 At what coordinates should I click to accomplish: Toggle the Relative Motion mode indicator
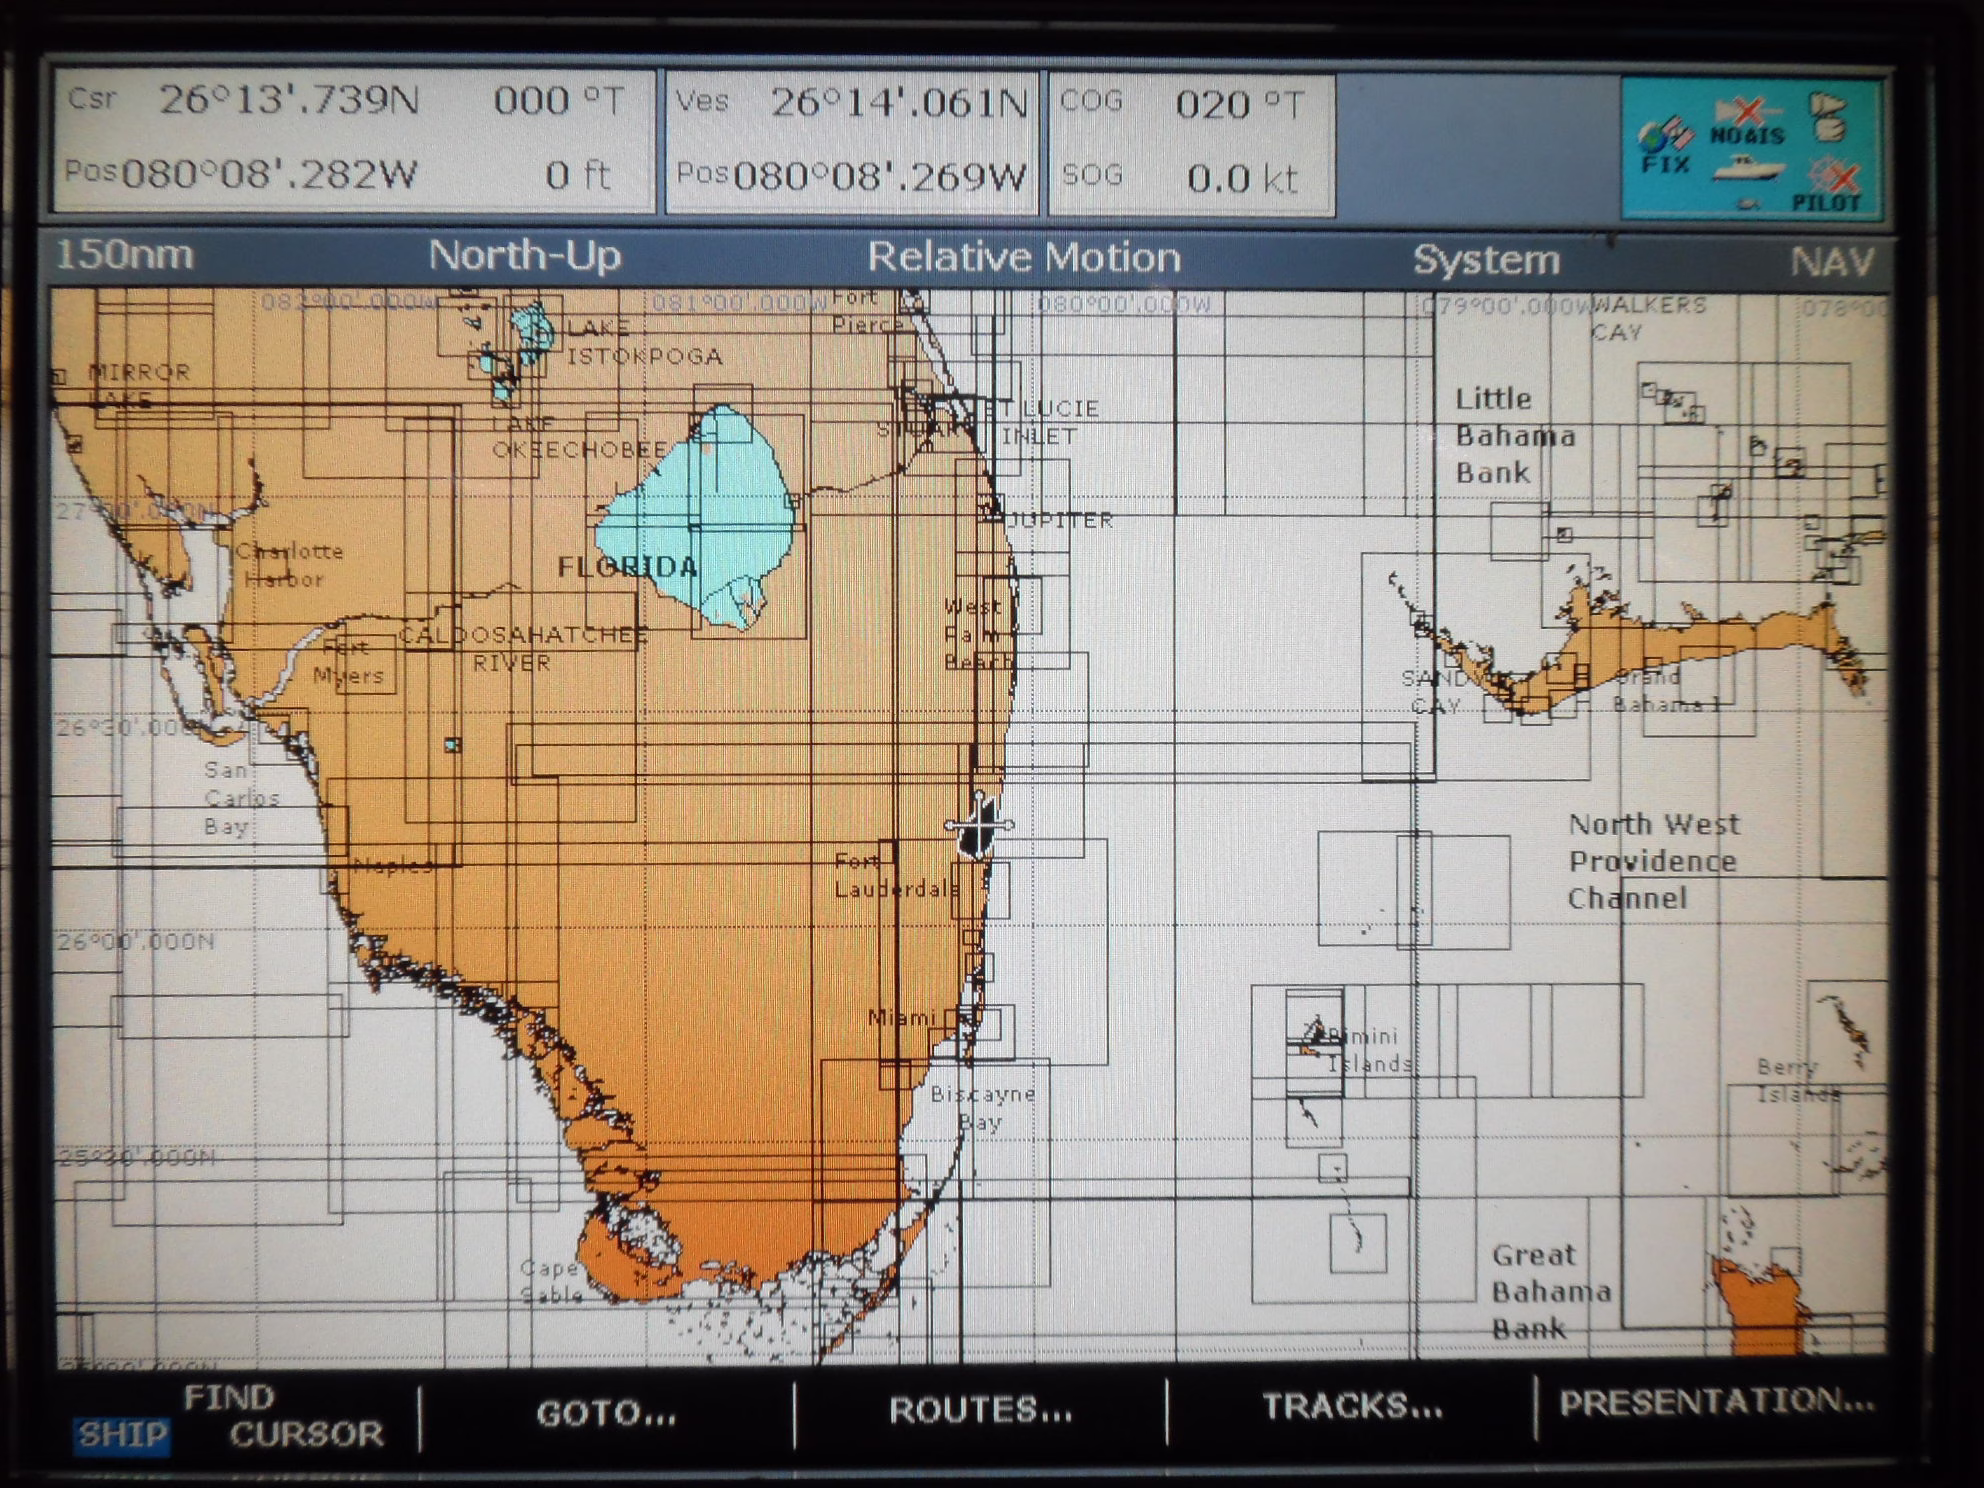point(1023,258)
